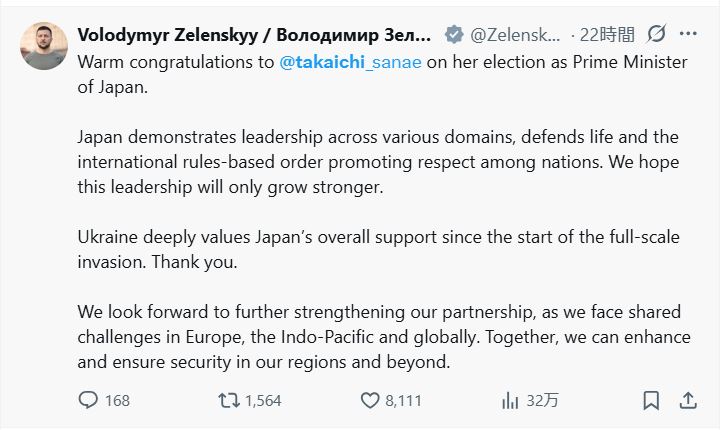Image resolution: width=722 pixels, height=430 pixels.
Task: Click the Grok slashed-circle icon
Action: point(656,34)
